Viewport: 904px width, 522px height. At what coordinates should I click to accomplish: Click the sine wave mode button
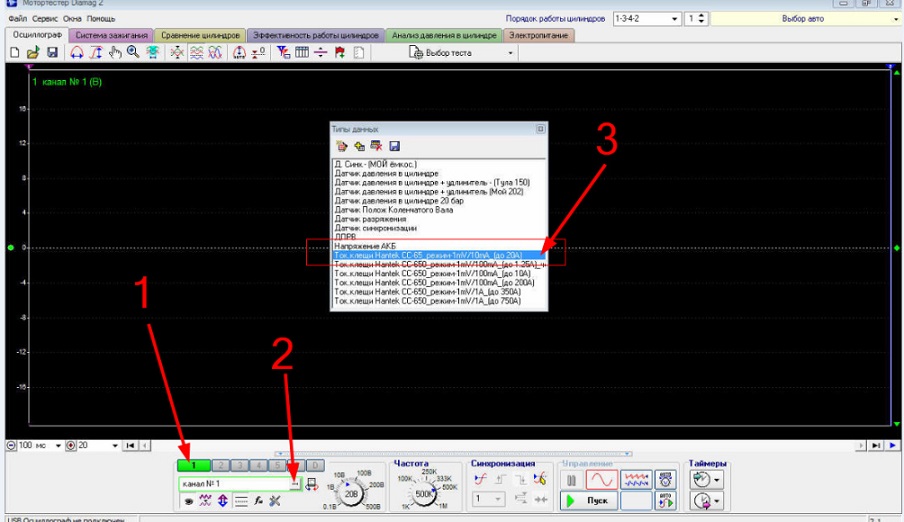[x=602, y=479]
